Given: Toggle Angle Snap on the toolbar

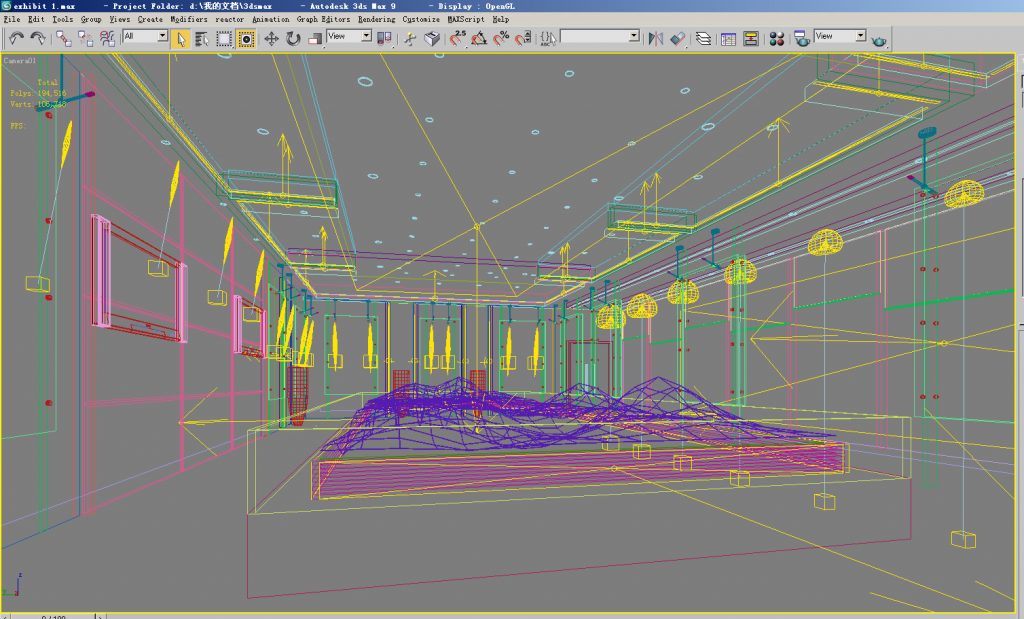Looking at the screenshot, I should (x=480, y=38).
